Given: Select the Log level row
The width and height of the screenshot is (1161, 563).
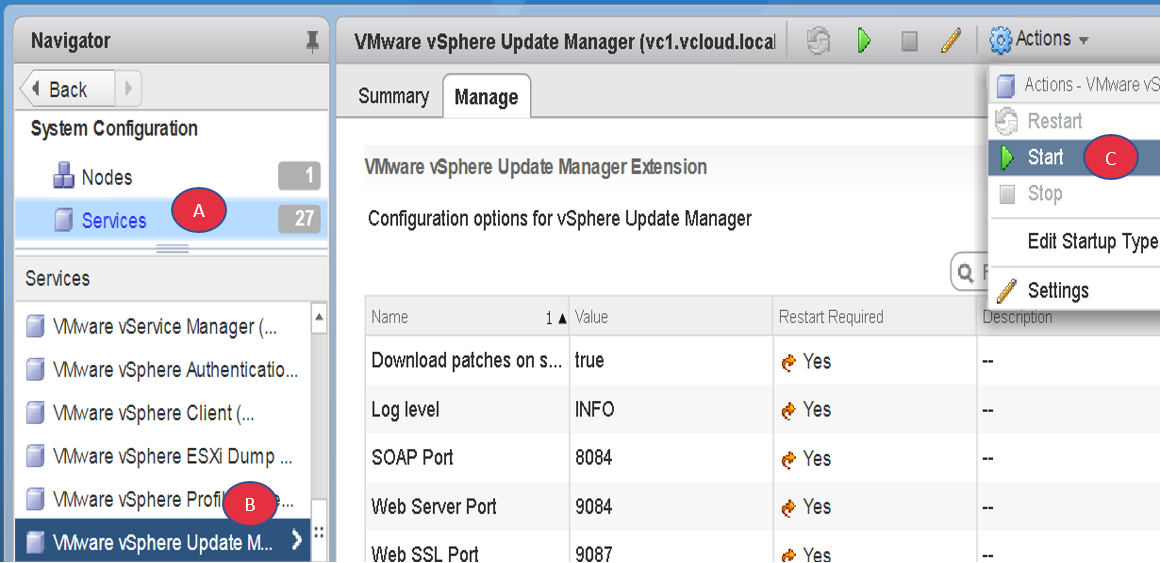Looking at the screenshot, I should [763, 409].
